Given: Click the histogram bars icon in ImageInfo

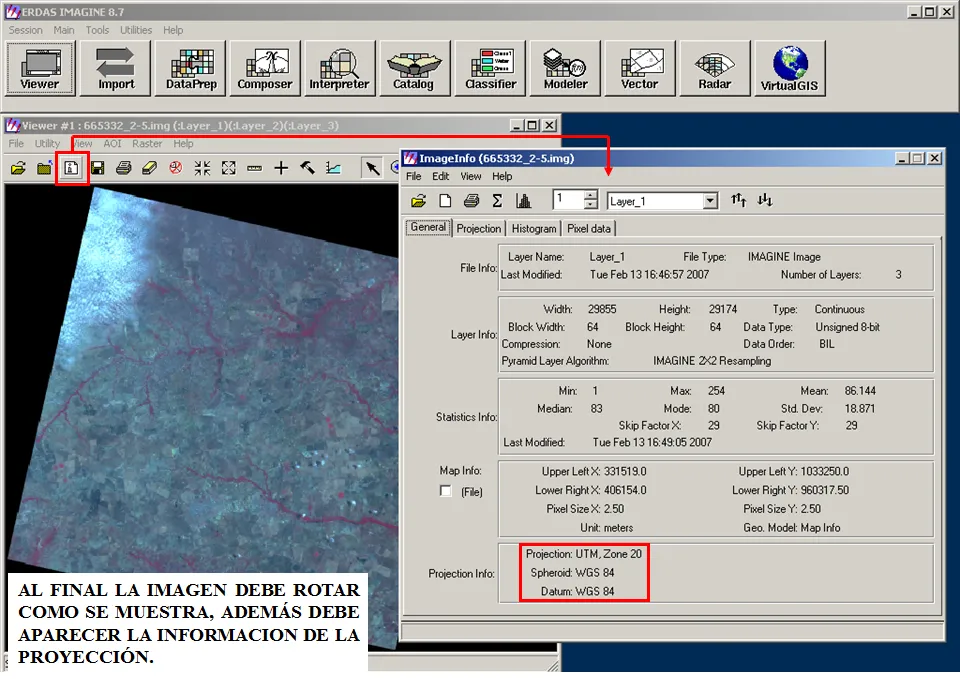Looking at the screenshot, I should (523, 201).
